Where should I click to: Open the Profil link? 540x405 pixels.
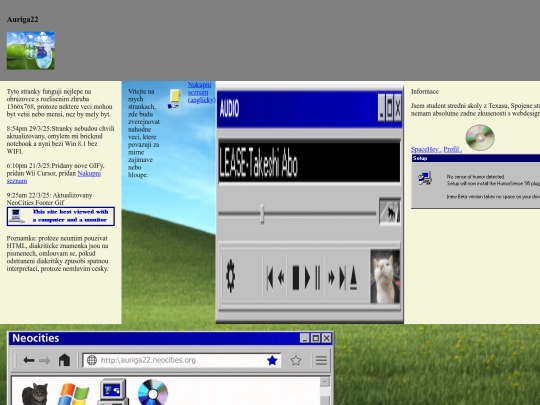tap(452, 149)
